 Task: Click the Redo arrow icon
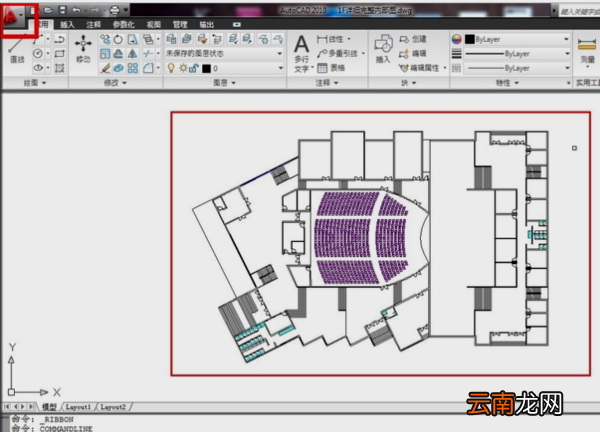(95, 10)
